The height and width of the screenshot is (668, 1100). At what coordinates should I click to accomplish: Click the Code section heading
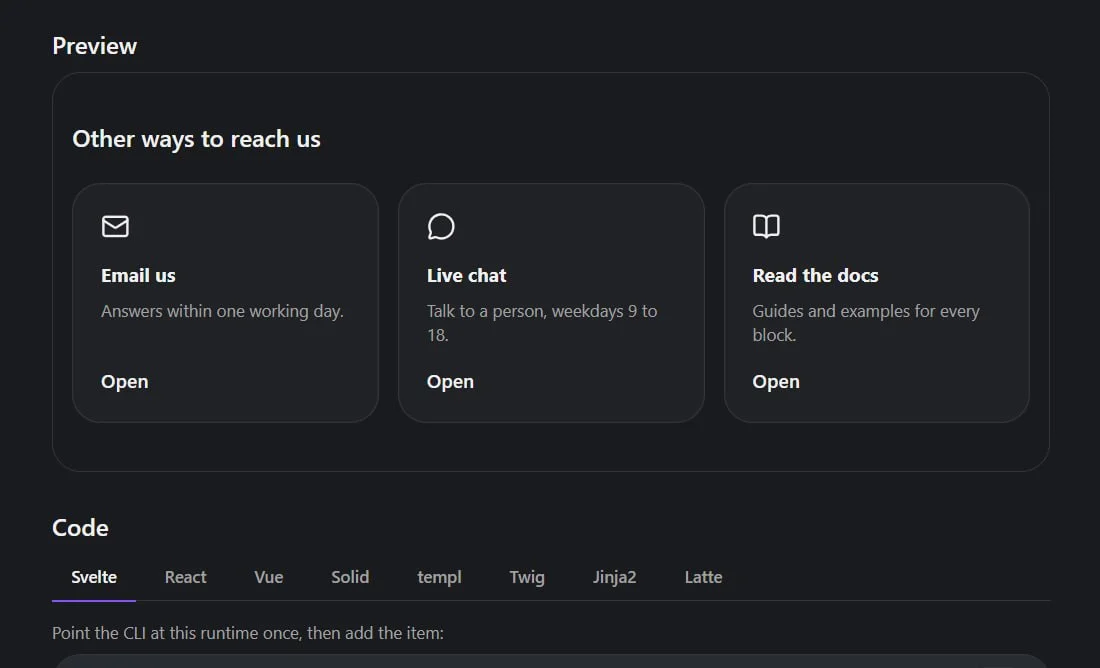pyautogui.click(x=80, y=528)
